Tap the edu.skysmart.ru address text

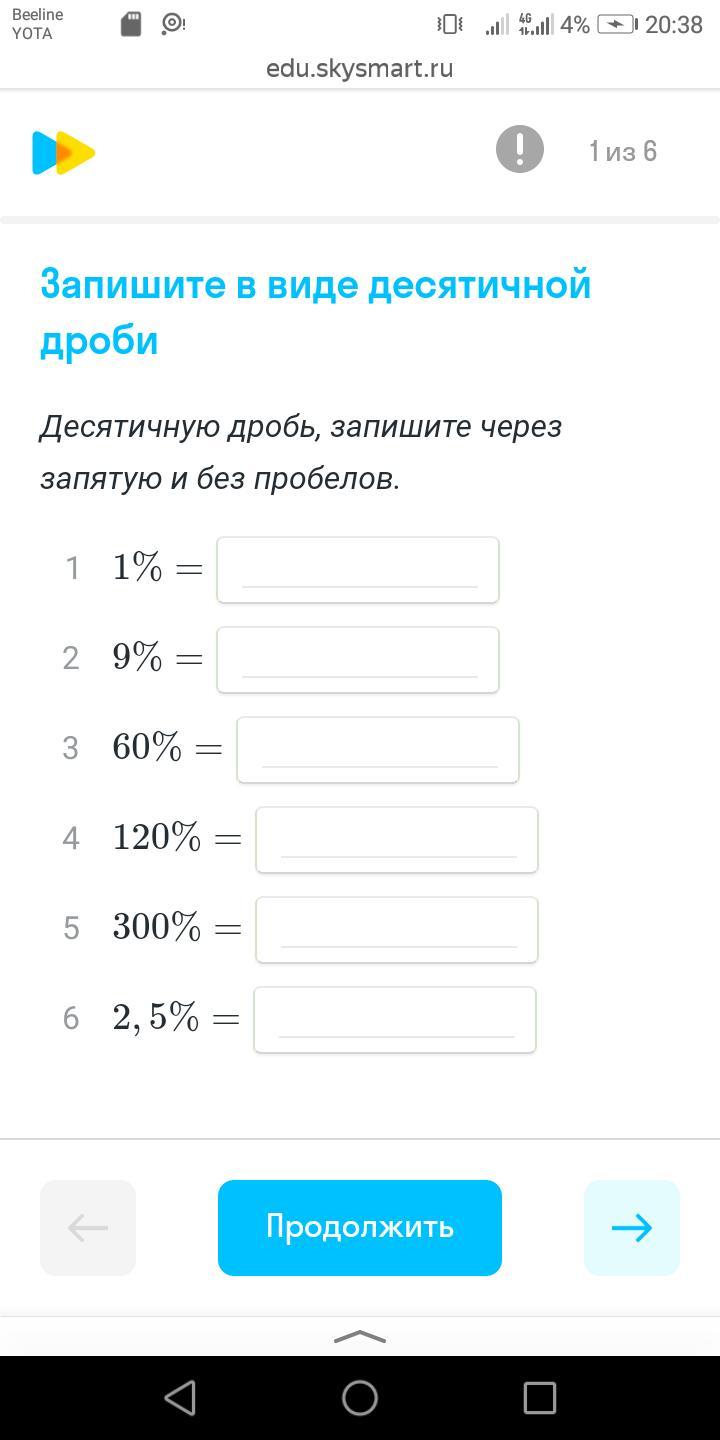pyautogui.click(x=360, y=68)
